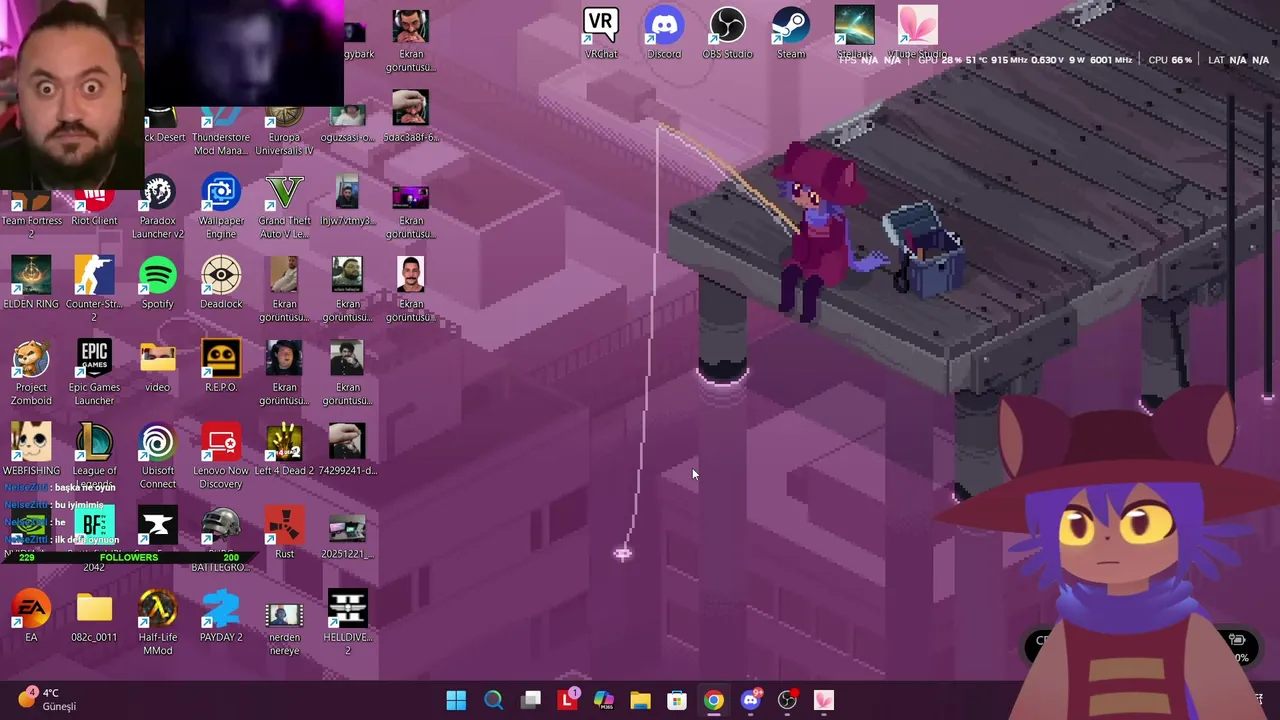The height and width of the screenshot is (720, 1280).
Task: Select the Paradox Launcher v2 icon
Action: (x=158, y=207)
